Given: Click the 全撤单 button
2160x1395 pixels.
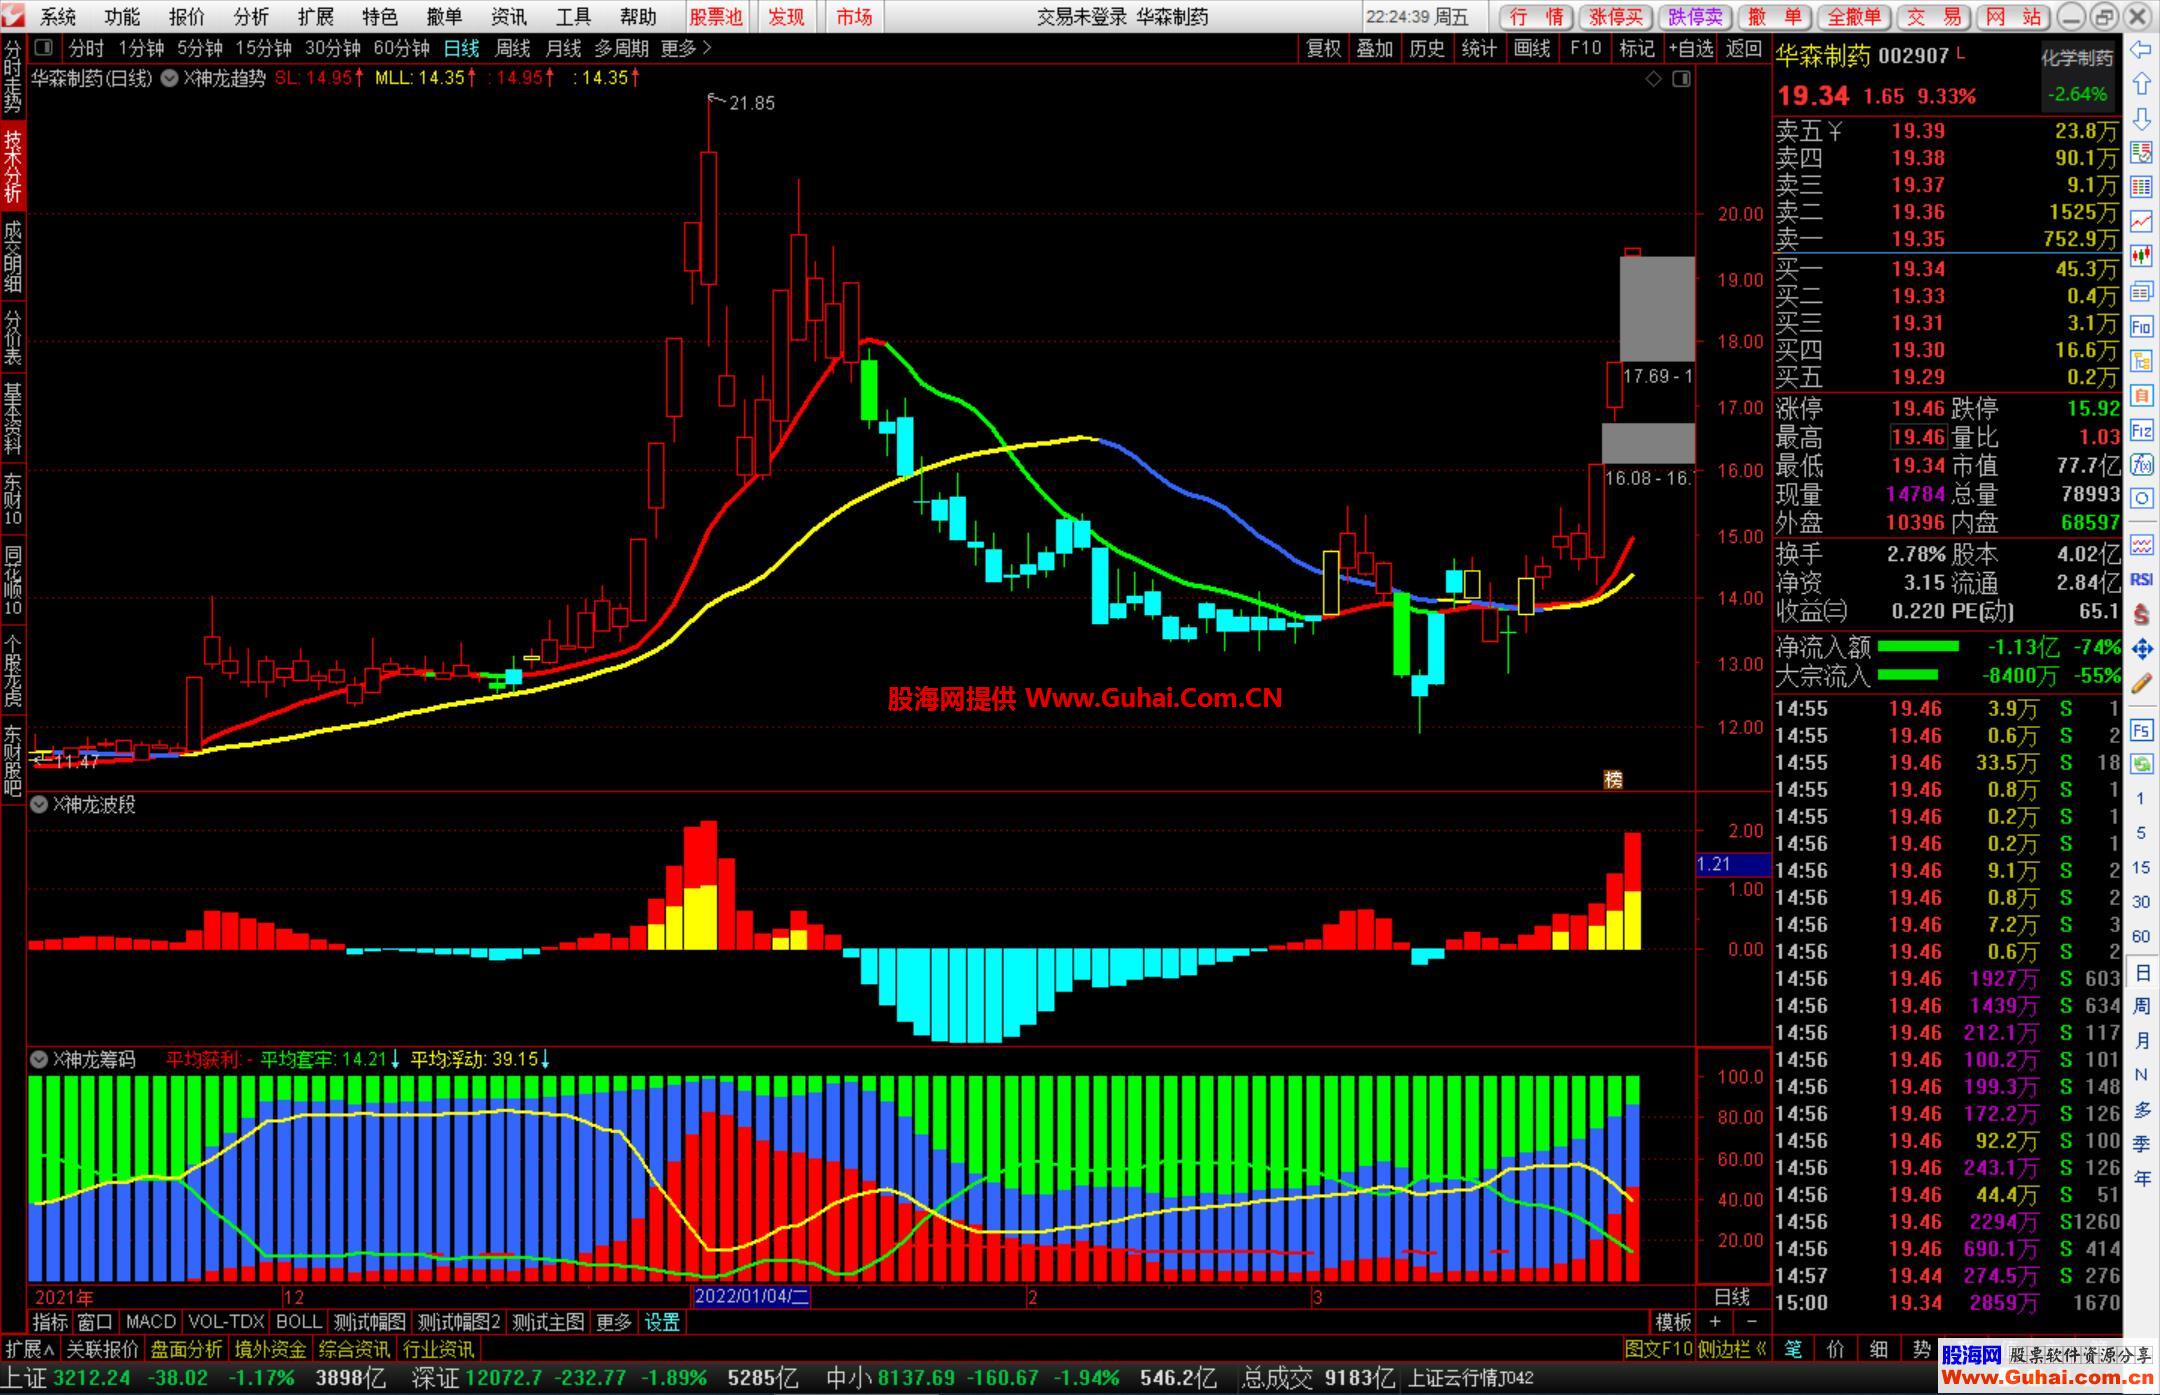Looking at the screenshot, I should 1854,17.
